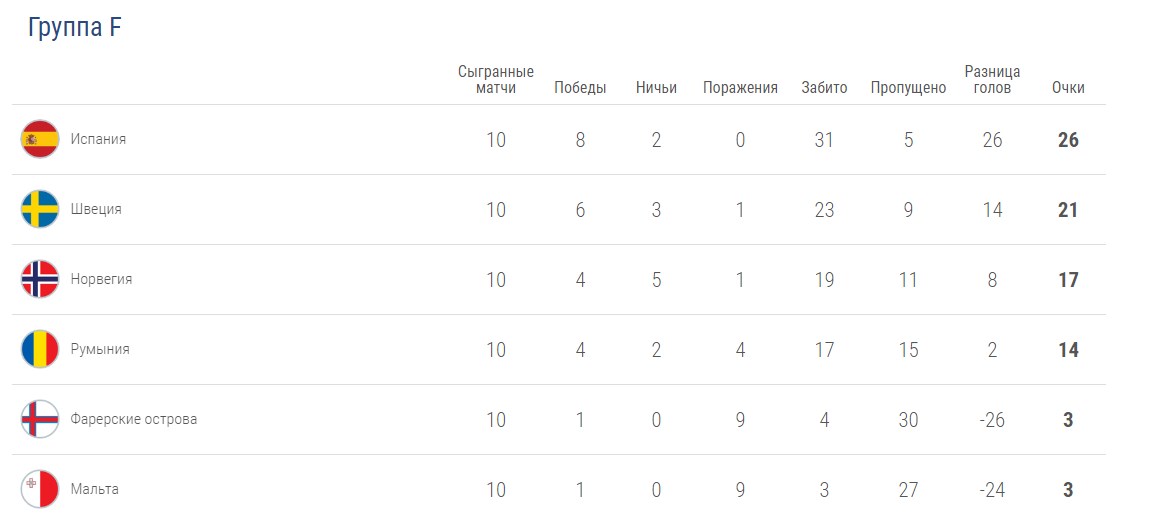
Task: Click the Очки column header
Action: (1068, 88)
